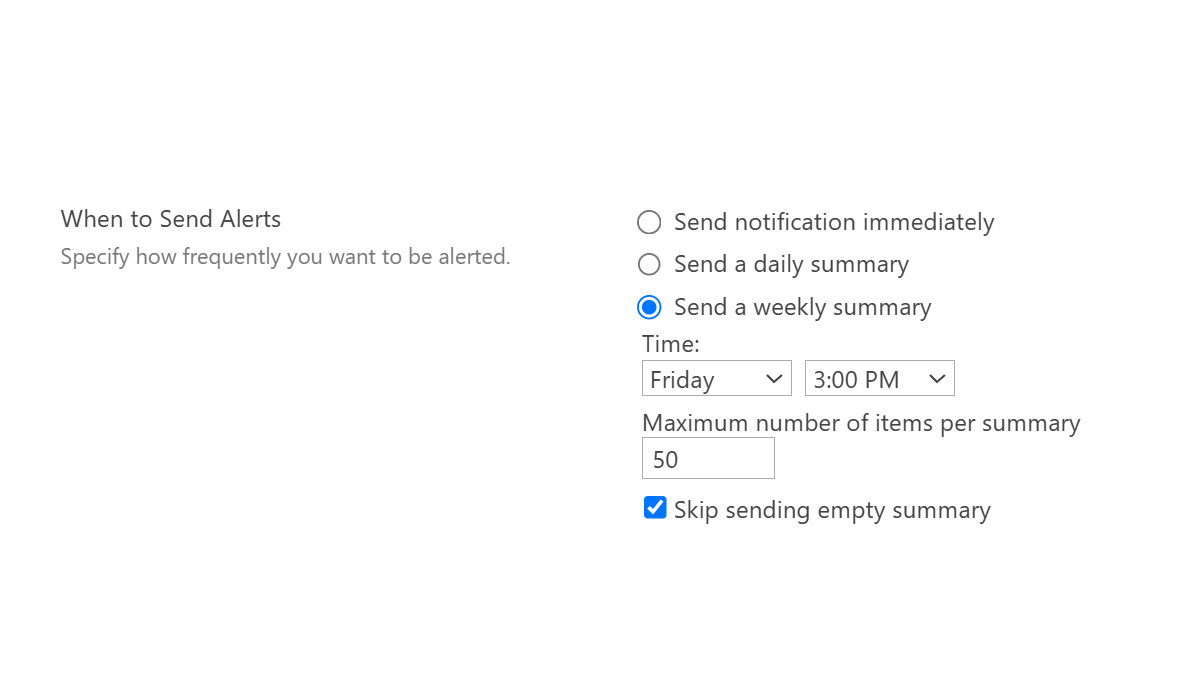Click the "Send notification immediately" label text
The width and height of the screenshot is (1200, 700).
[x=834, y=222]
